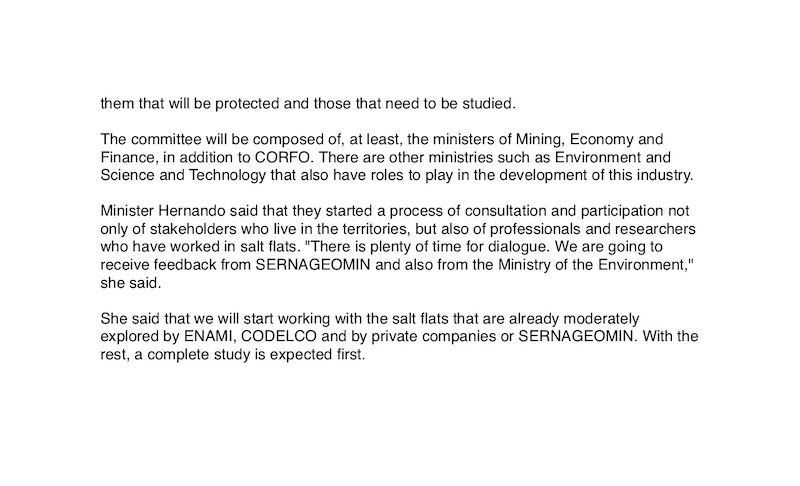Click the word "industry" ending the second paragraph

(x=666, y=178)
